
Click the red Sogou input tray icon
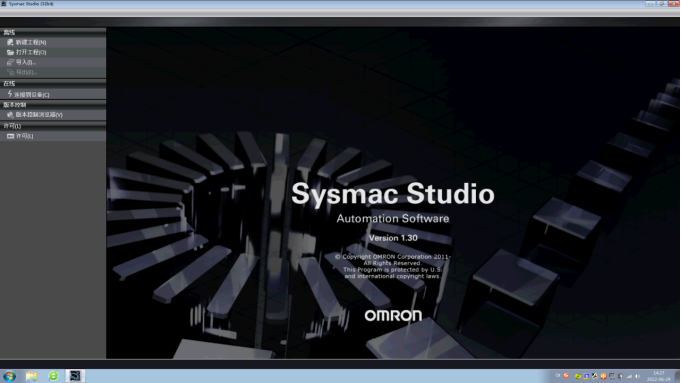tap(566, 376)
